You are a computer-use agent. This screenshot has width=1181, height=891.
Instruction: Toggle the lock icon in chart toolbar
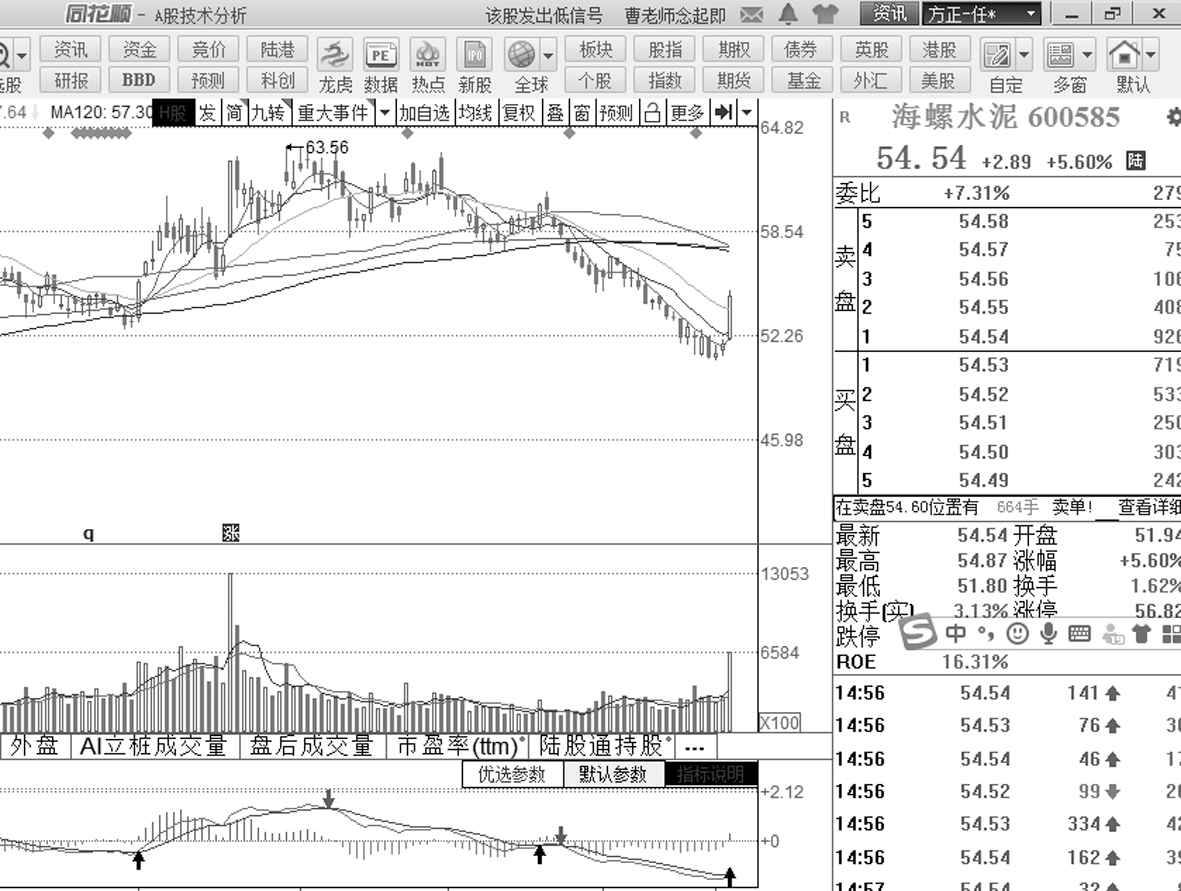[x=652, y=113]
